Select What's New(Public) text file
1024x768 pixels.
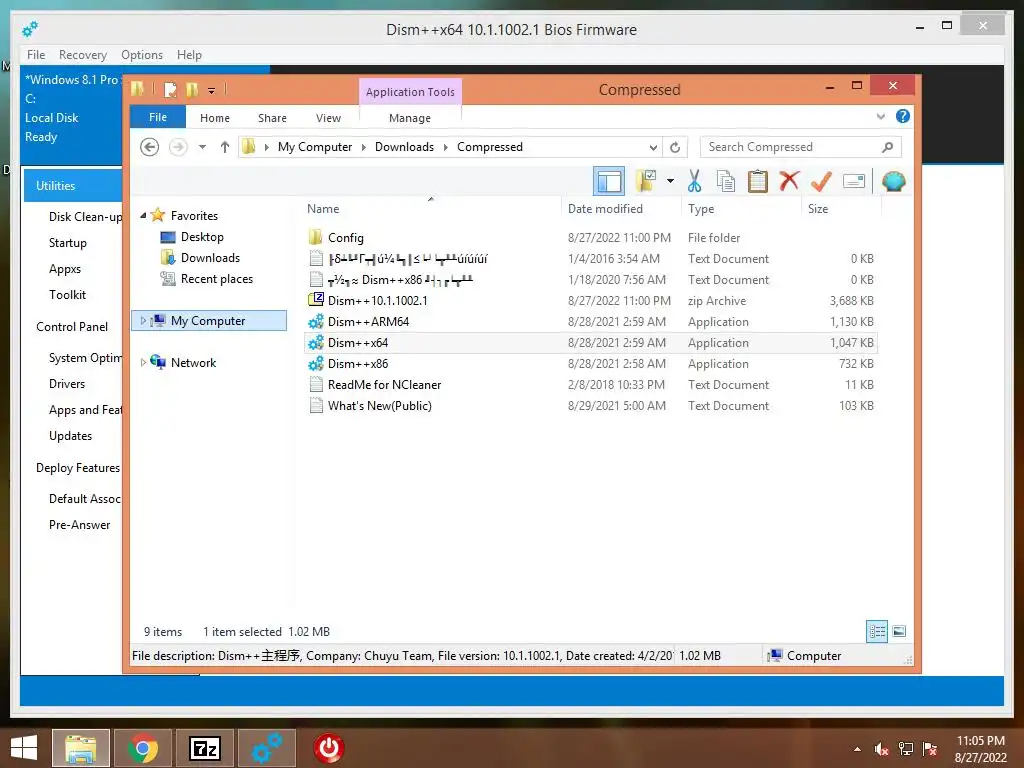pos(590,406)
